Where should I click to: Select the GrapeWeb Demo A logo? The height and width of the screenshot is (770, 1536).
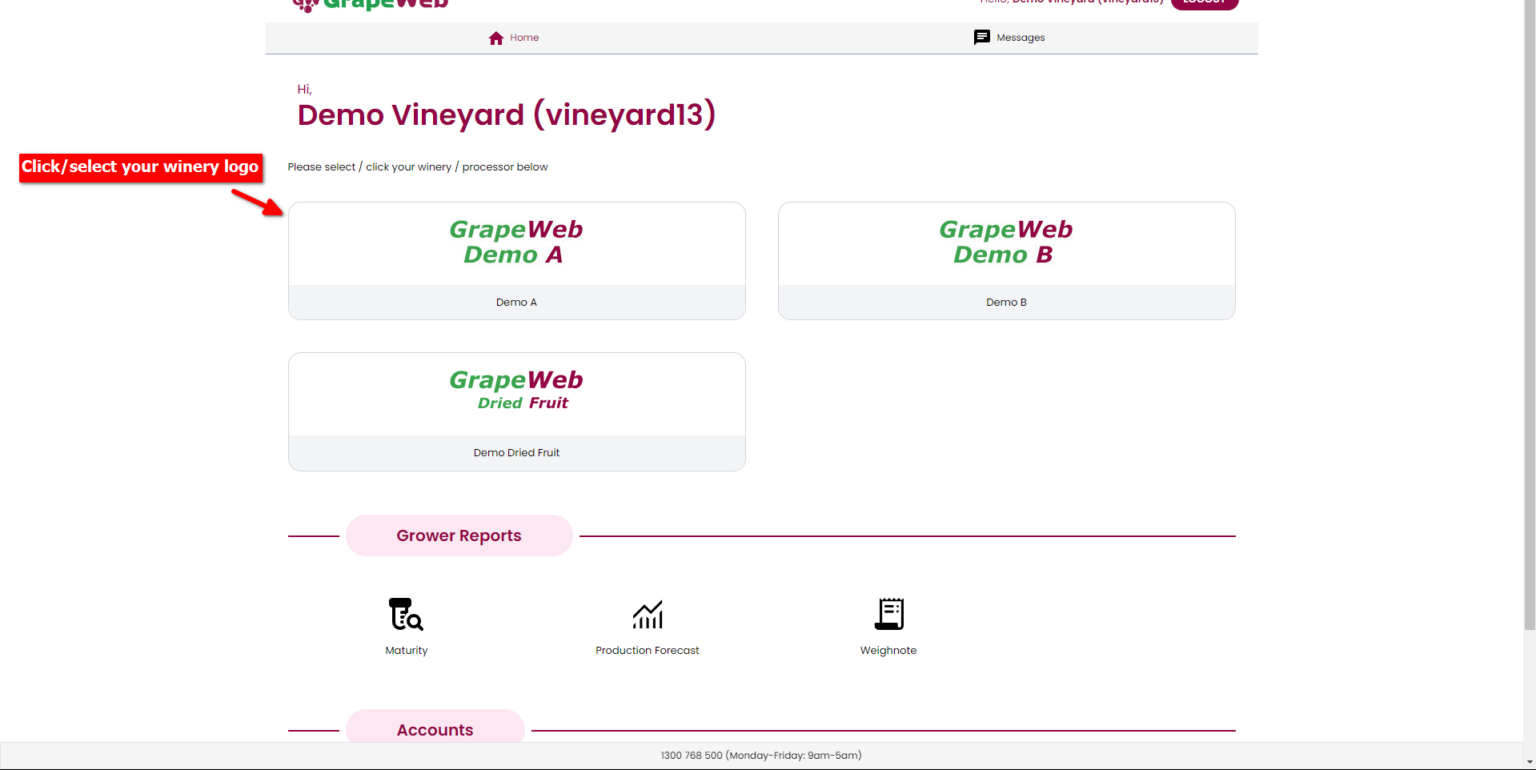pos(516,243)
